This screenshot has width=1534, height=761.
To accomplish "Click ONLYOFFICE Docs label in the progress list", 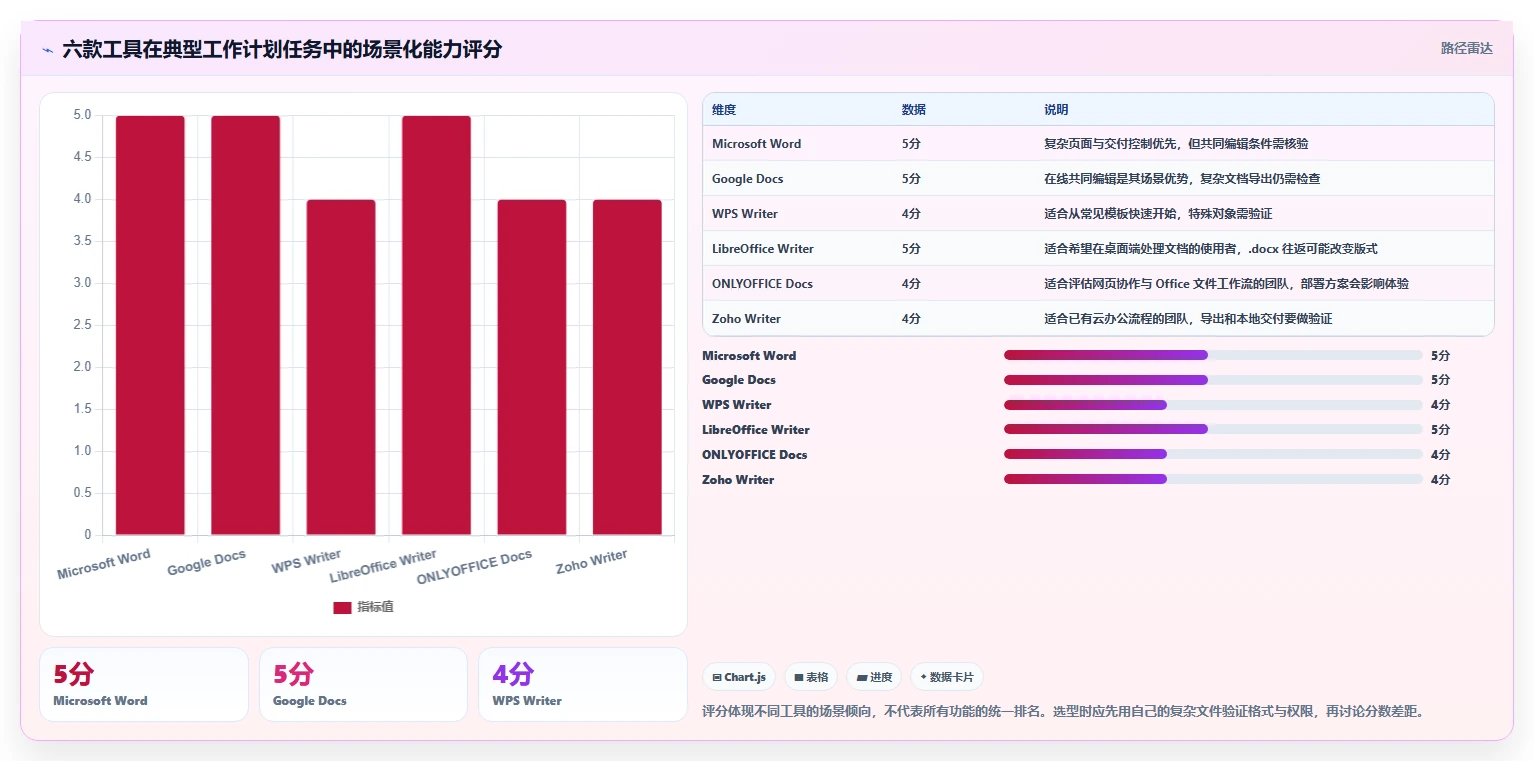I will pos(755,455).
